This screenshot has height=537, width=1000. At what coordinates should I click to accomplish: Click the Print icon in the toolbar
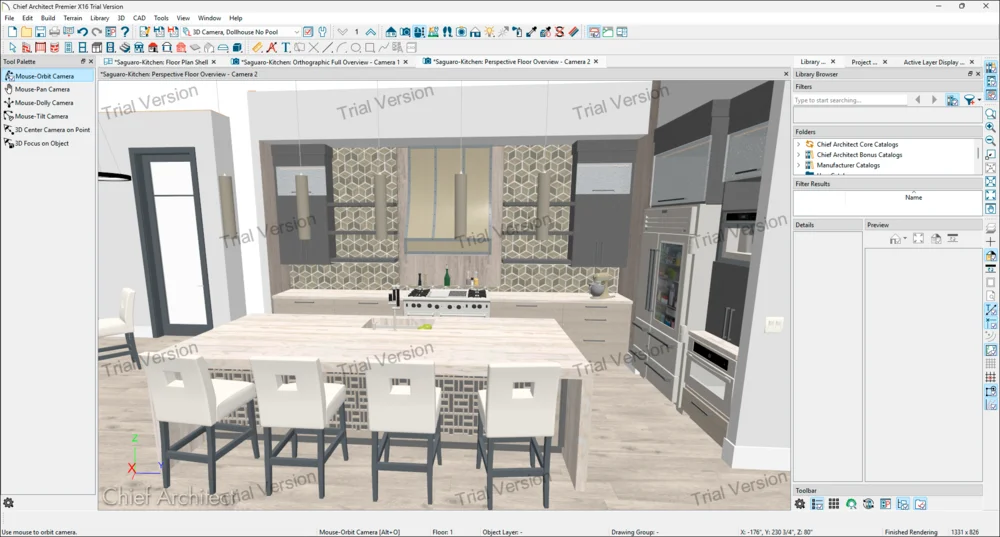(x=54, y=32)
